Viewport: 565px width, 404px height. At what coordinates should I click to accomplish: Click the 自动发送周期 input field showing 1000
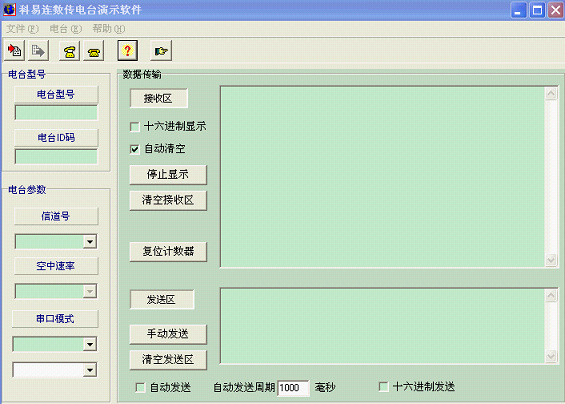point(293,388)
